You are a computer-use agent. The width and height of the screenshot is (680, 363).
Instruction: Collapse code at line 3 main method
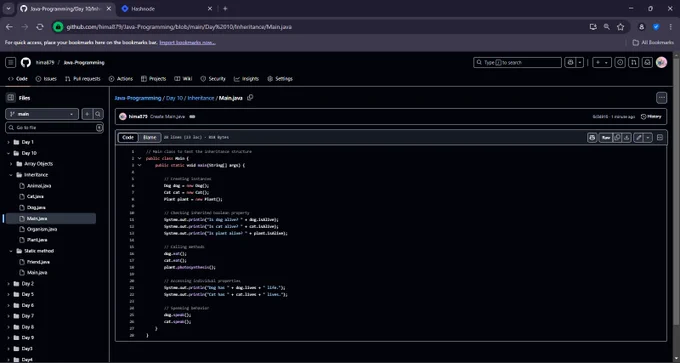click(139, 165)
